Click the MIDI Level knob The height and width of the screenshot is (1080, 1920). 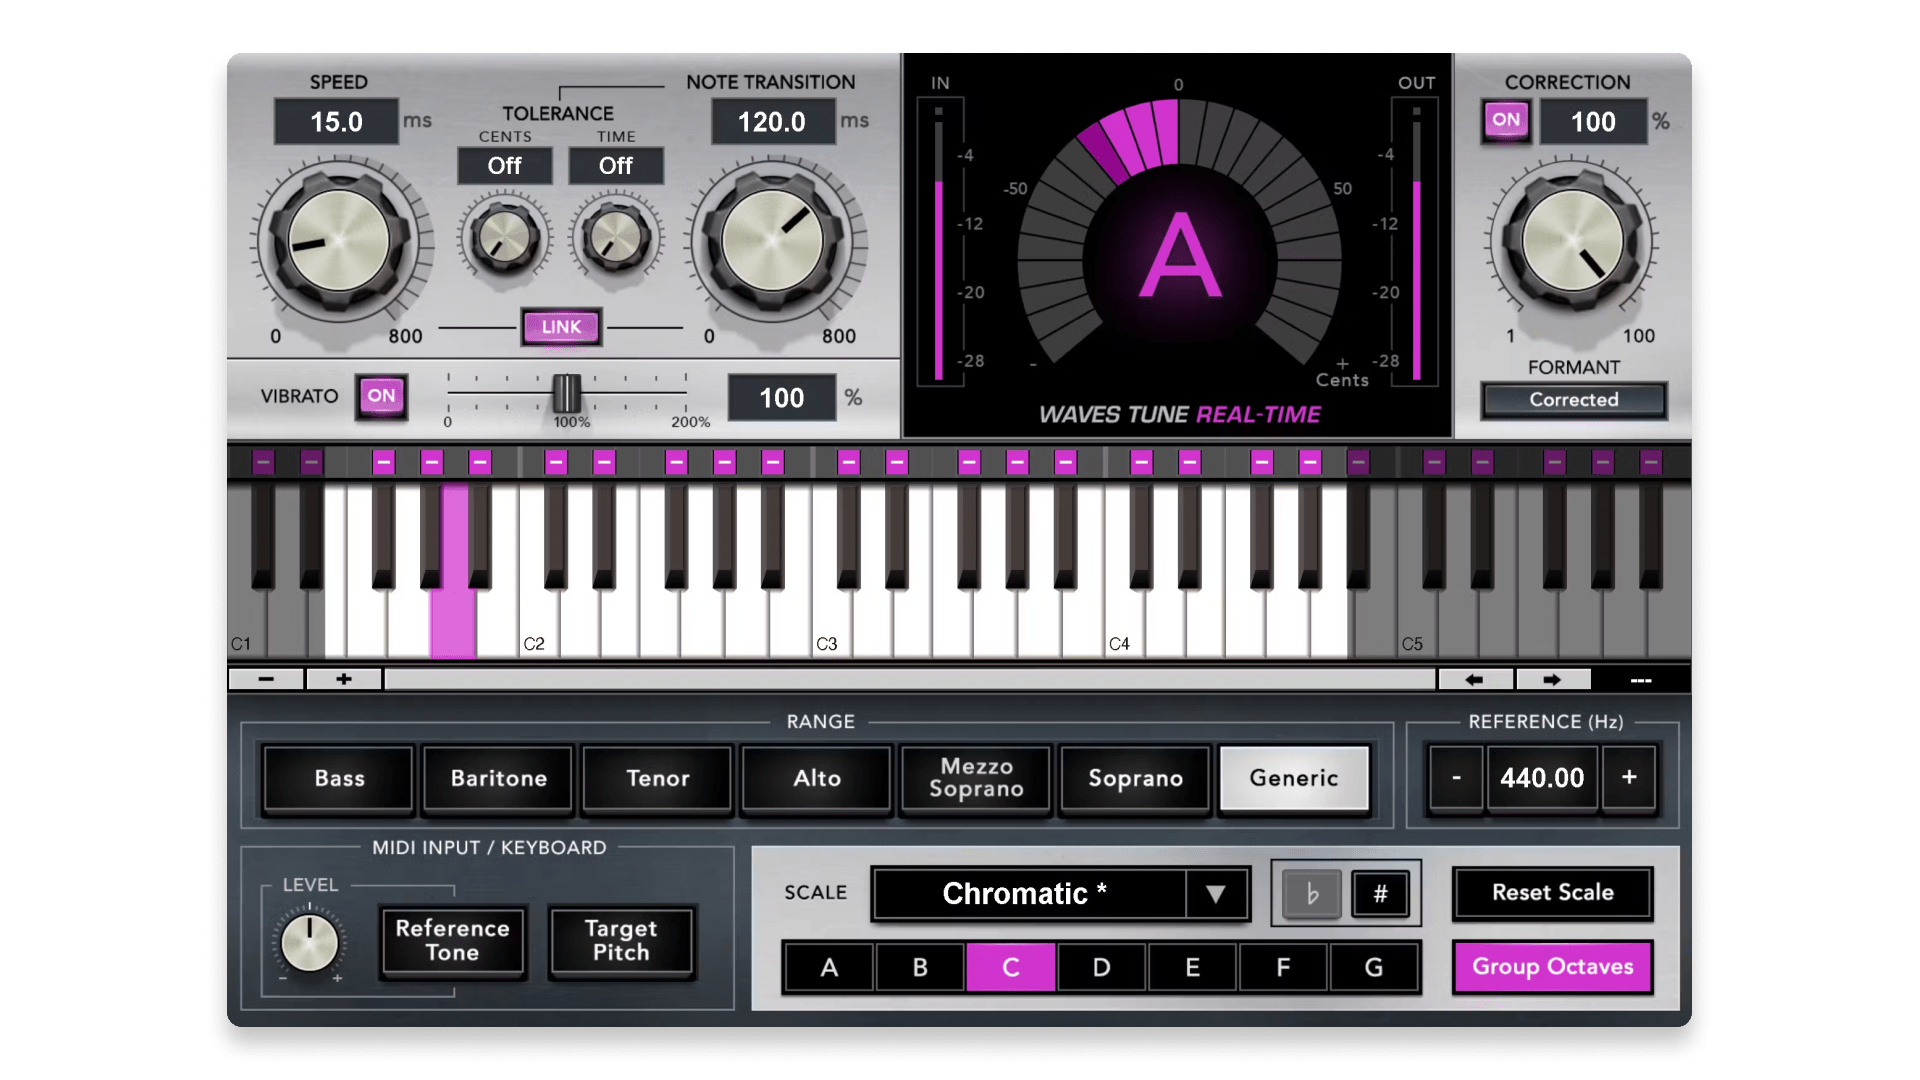pos(309,939)
